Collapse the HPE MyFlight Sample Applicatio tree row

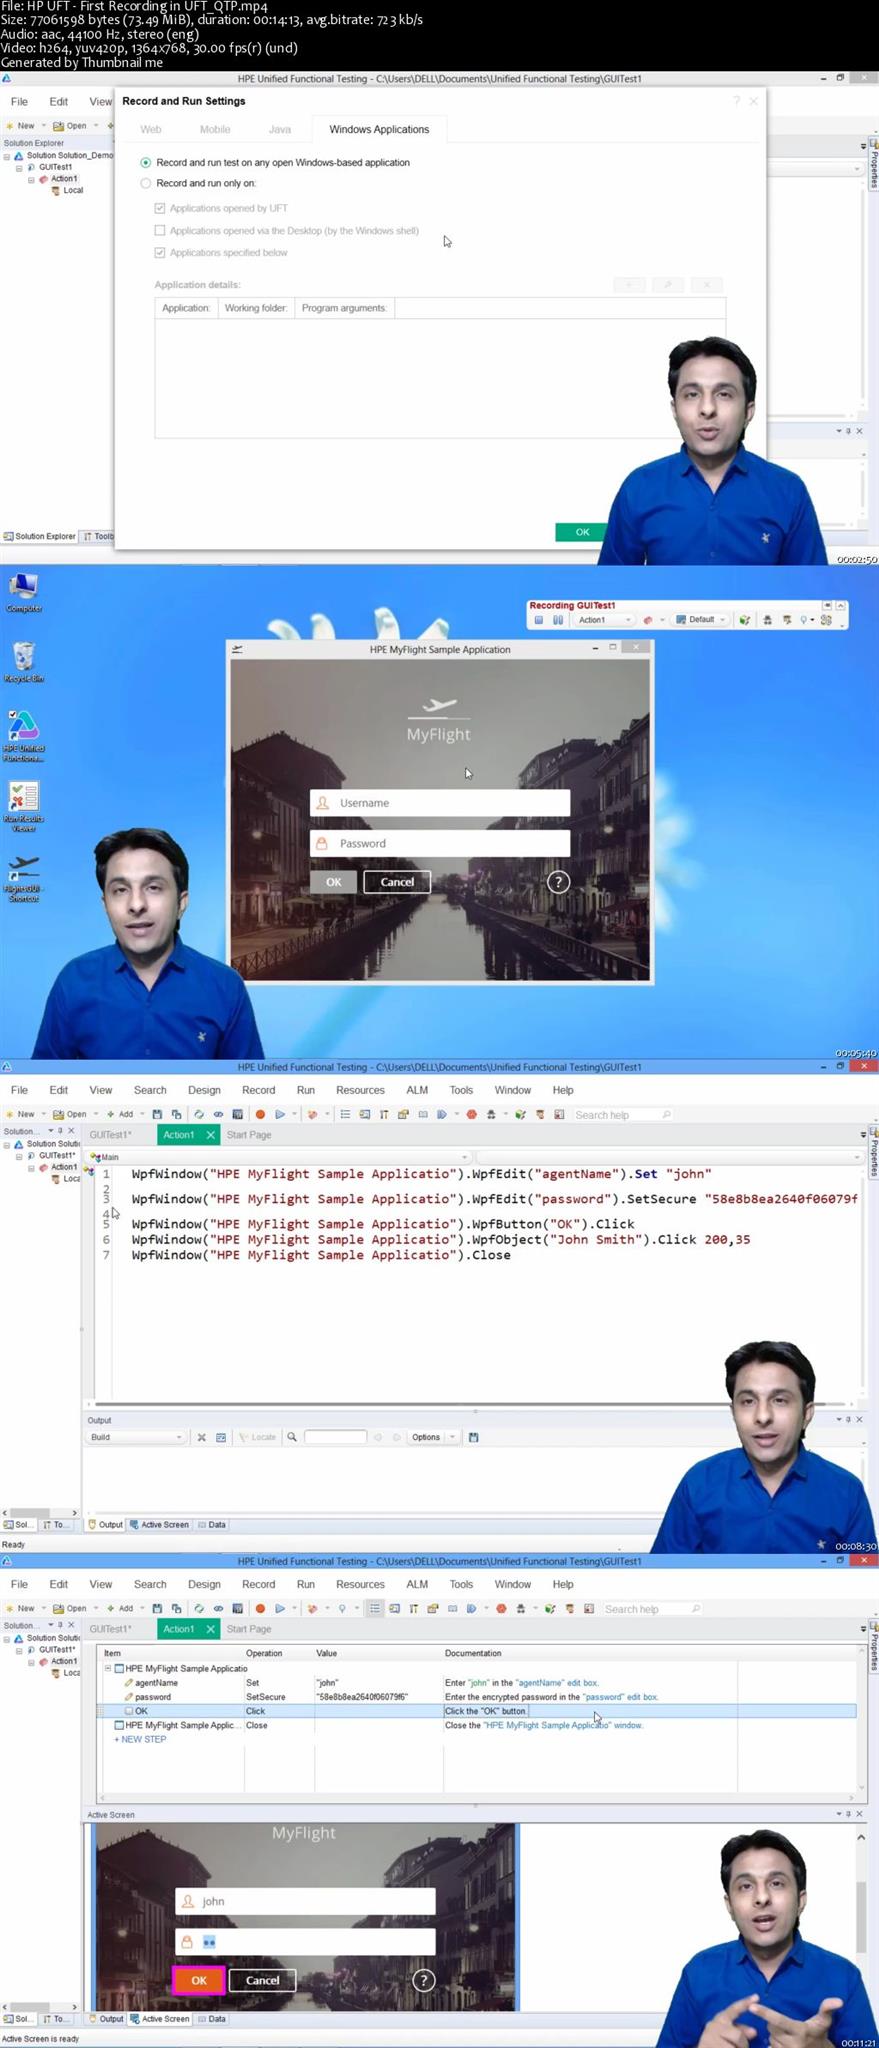[108, 1668]
